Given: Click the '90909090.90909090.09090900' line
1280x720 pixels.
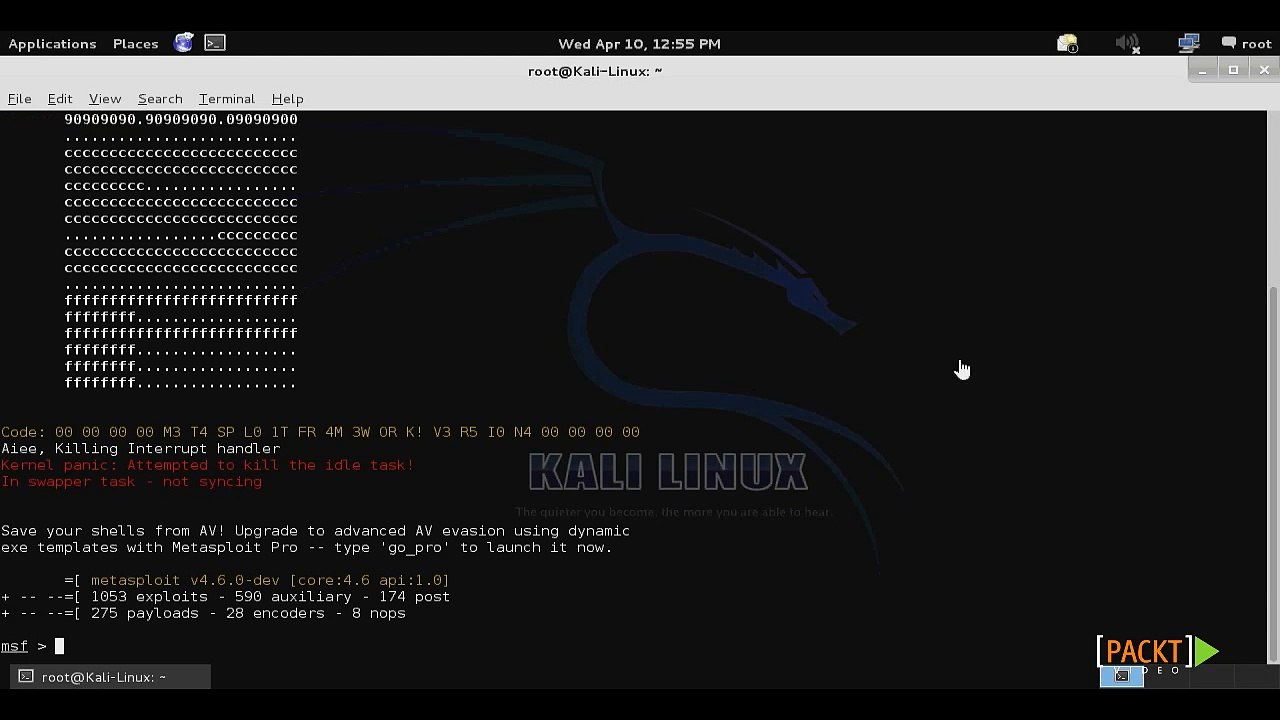Looking at the screenshot, I should (181, 119).
